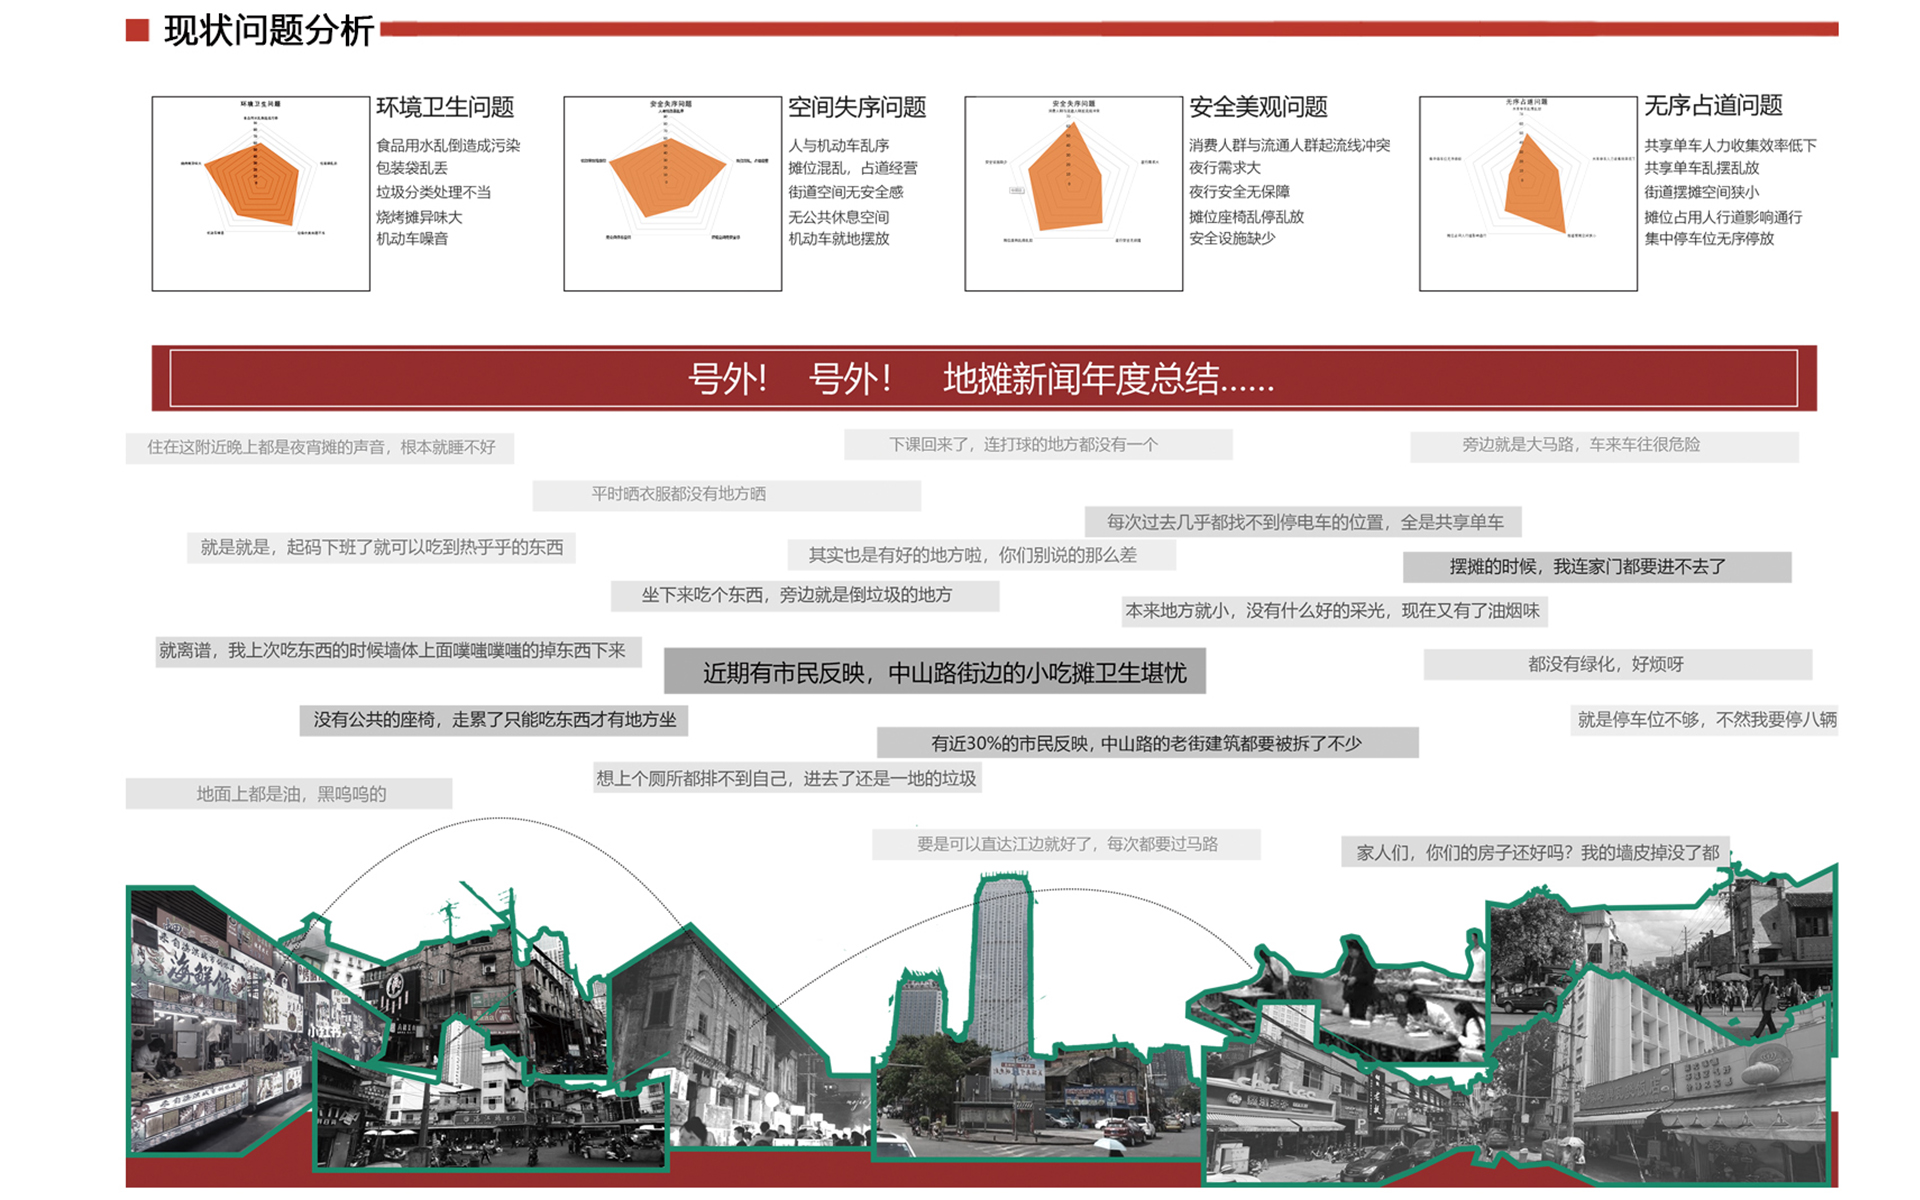This screenshot has width=1920, height=1200.
Task: Click the 有近30%的市民反映 comment box
Action: point(1147,743)
